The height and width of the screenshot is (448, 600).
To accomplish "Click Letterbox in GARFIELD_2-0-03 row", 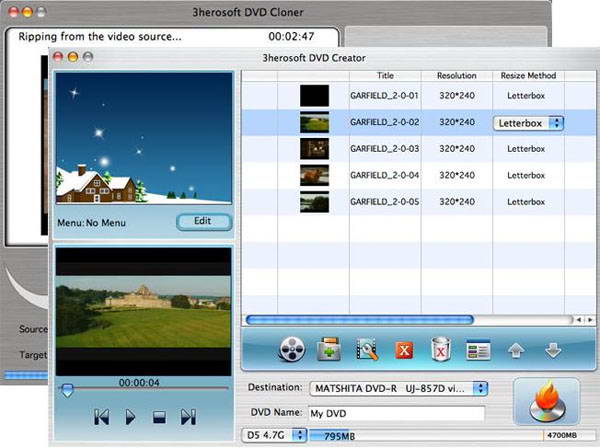I will pyautogui.click(x=526, y=149).
